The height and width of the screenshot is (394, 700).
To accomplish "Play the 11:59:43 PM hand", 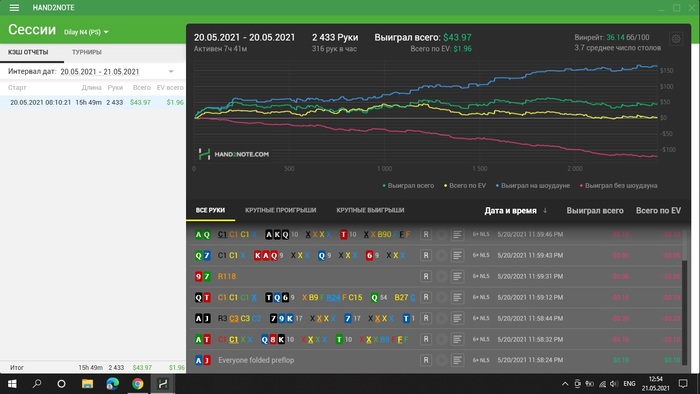I will point(442,255).
